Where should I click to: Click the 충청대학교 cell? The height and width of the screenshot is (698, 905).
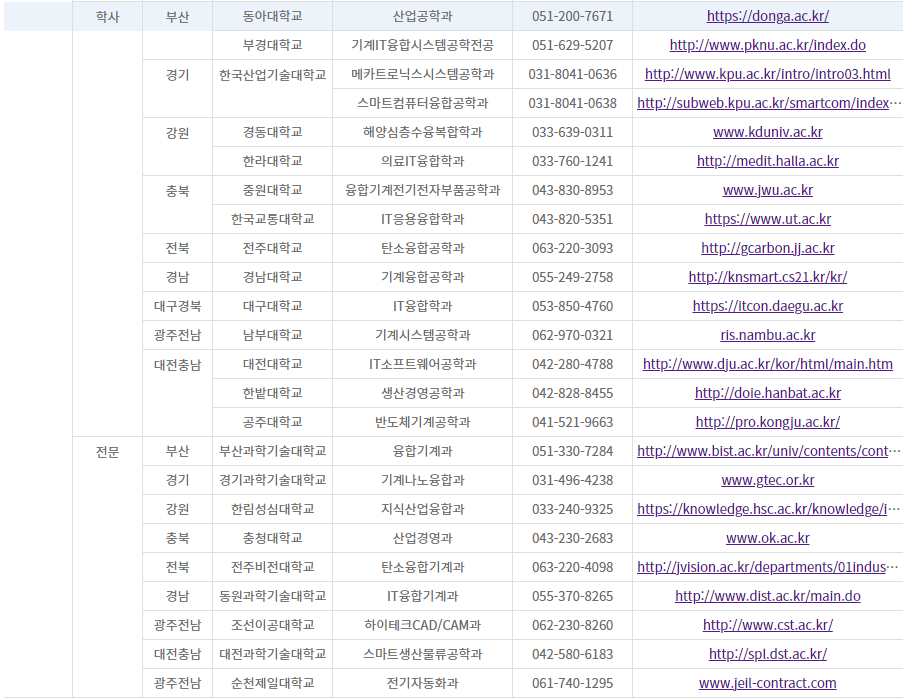click(272, 538)
